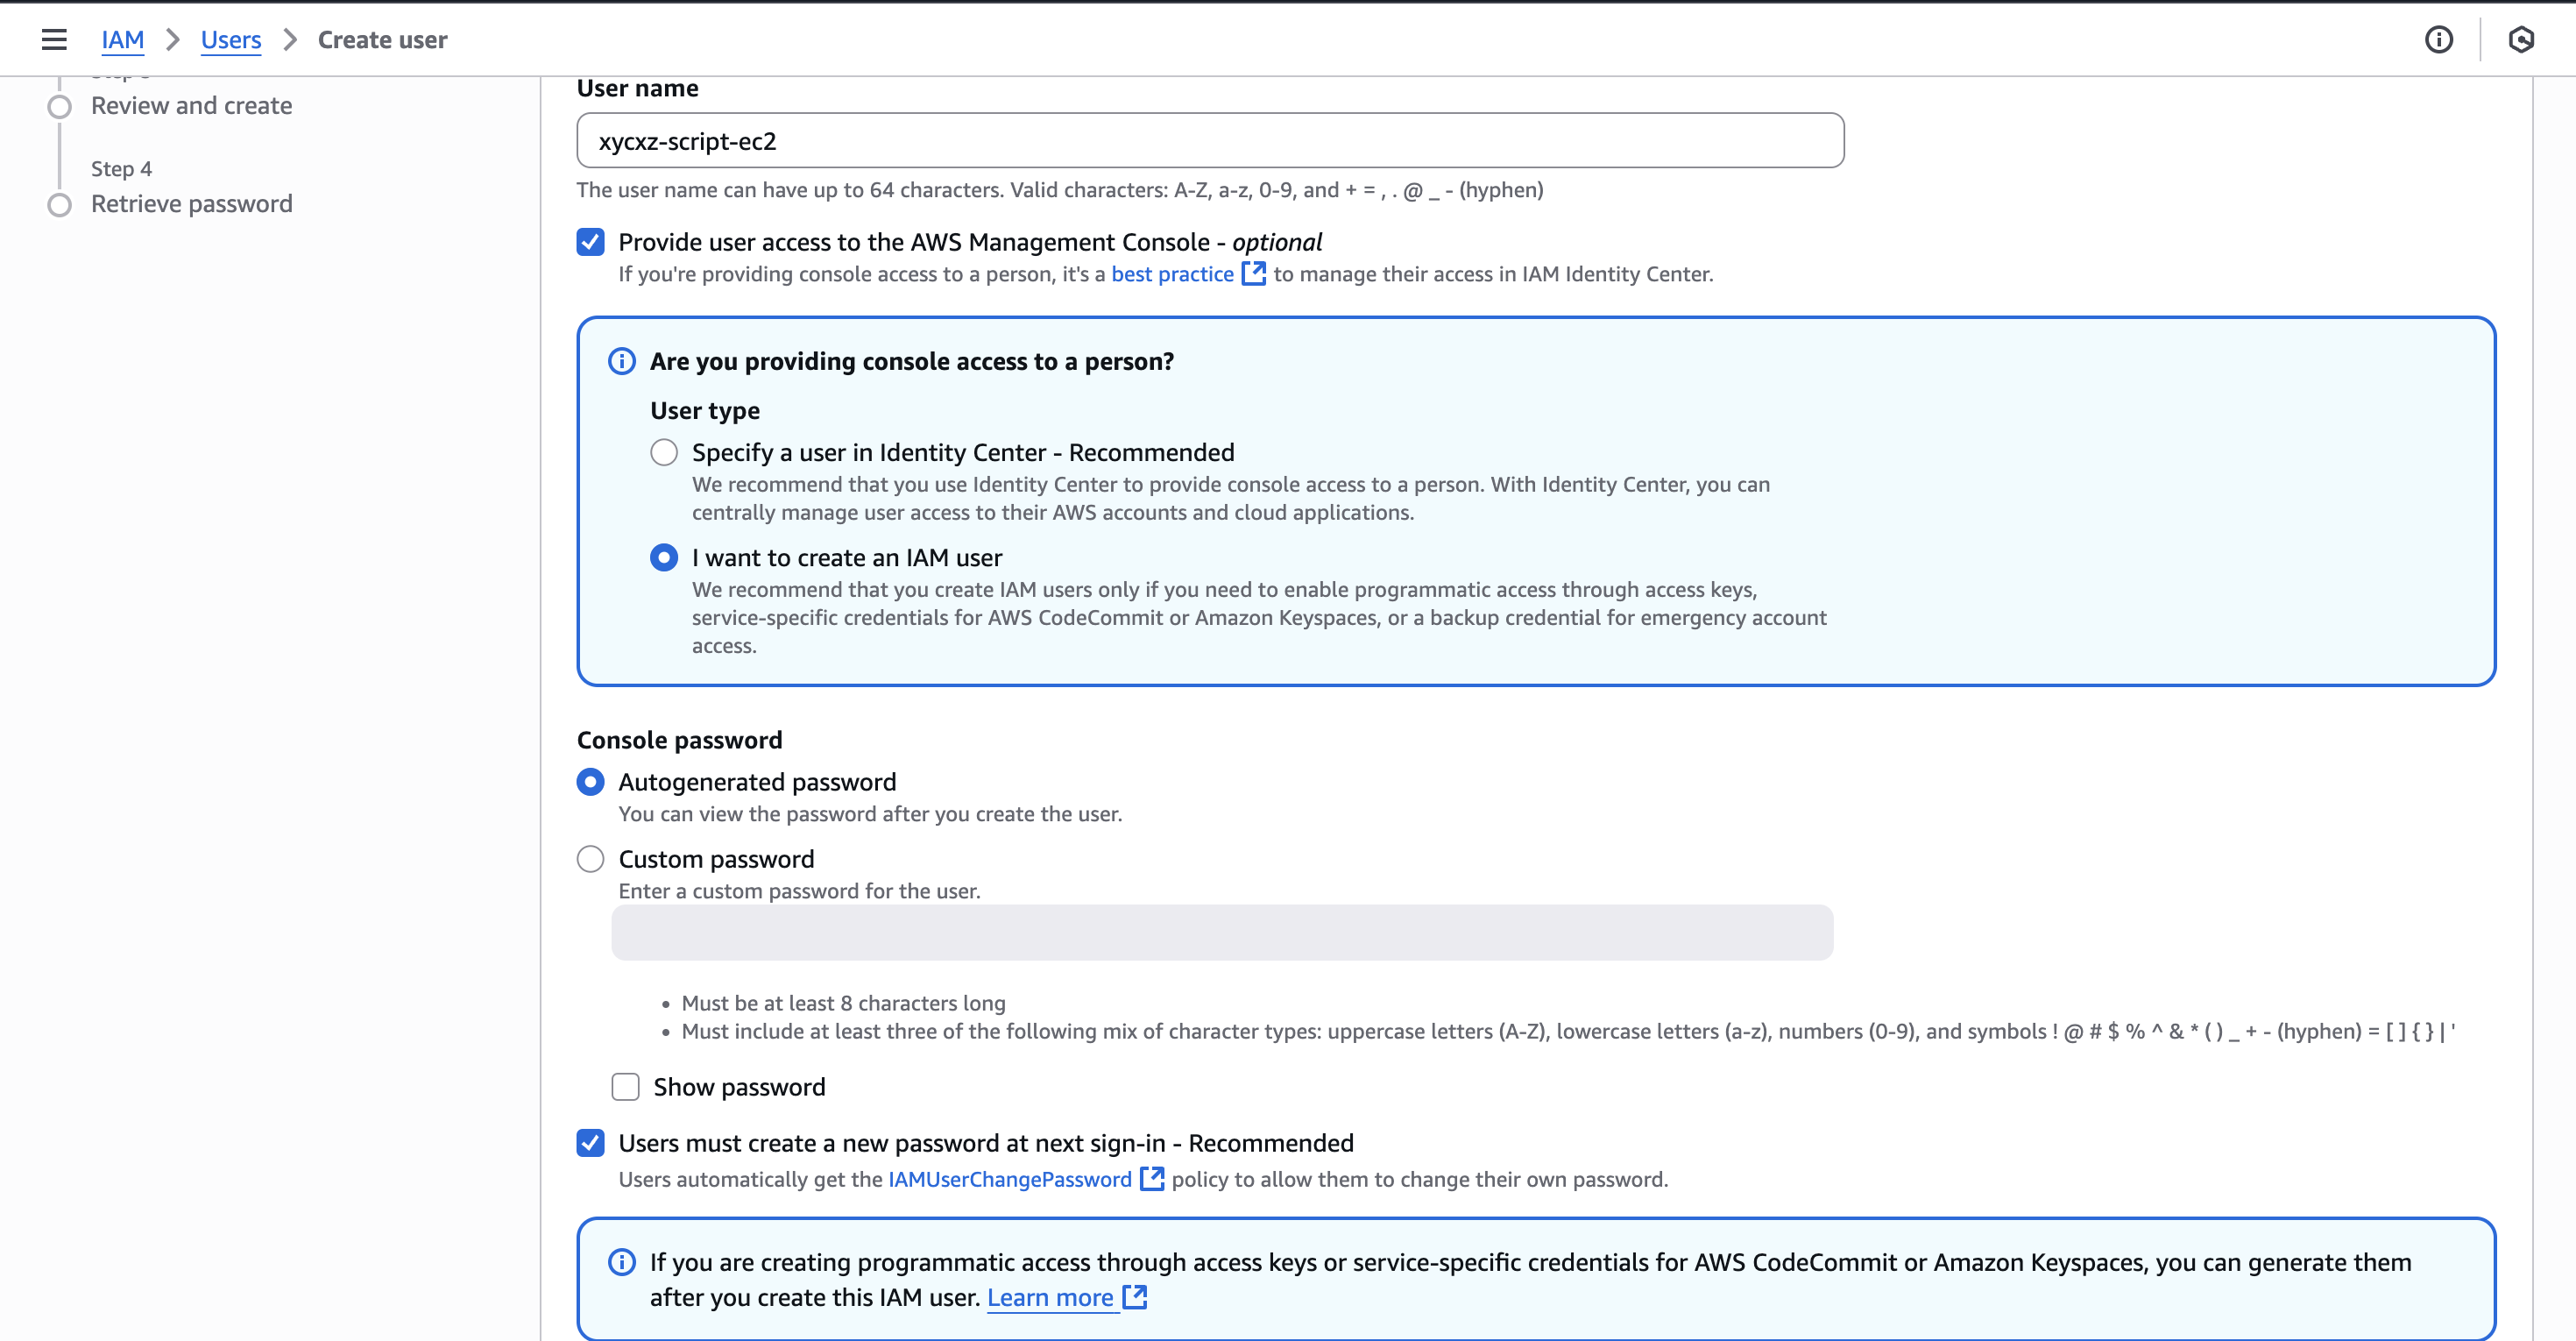
Task: Select the Autogenerated password radio button
Action: (590, 782)
